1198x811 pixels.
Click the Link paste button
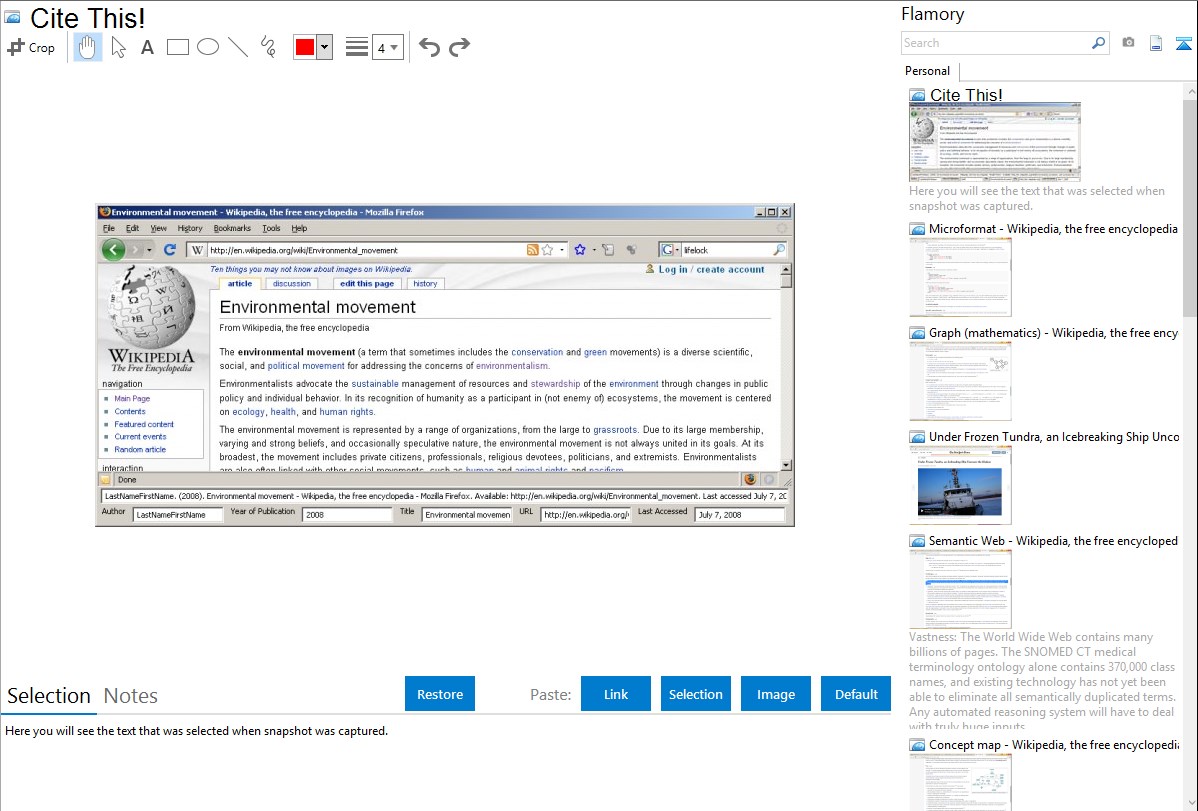[x=616, y=694]
